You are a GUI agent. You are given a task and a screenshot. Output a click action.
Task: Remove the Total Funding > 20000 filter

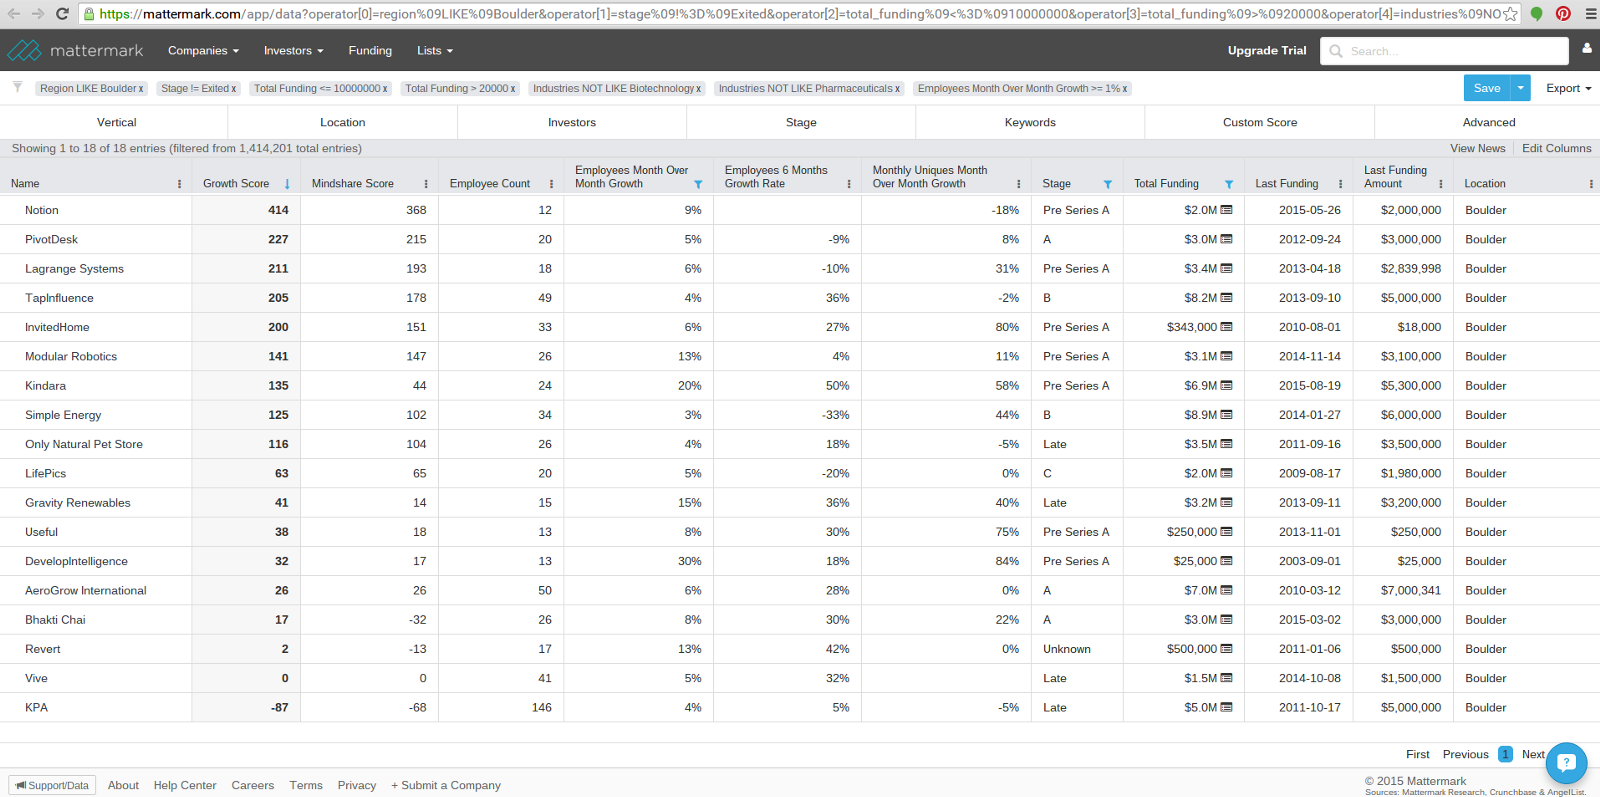(513, 89)
